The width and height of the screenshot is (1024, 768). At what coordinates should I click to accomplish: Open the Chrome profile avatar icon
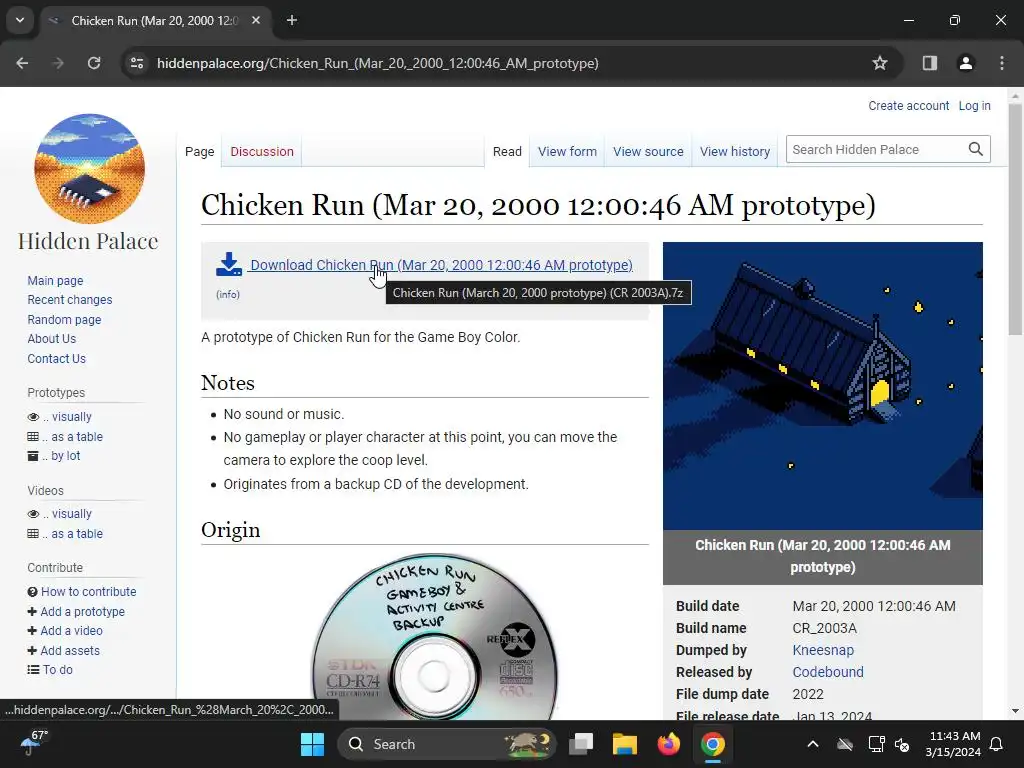[965, 63]
